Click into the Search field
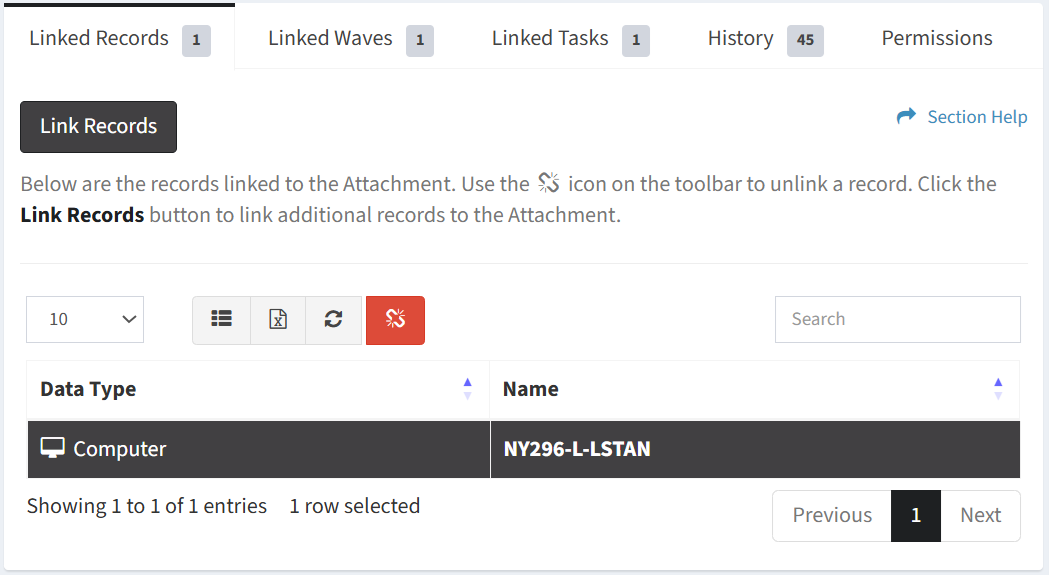Image resolution: width=1049 pixels, height=576 pixels. point(898,319)
